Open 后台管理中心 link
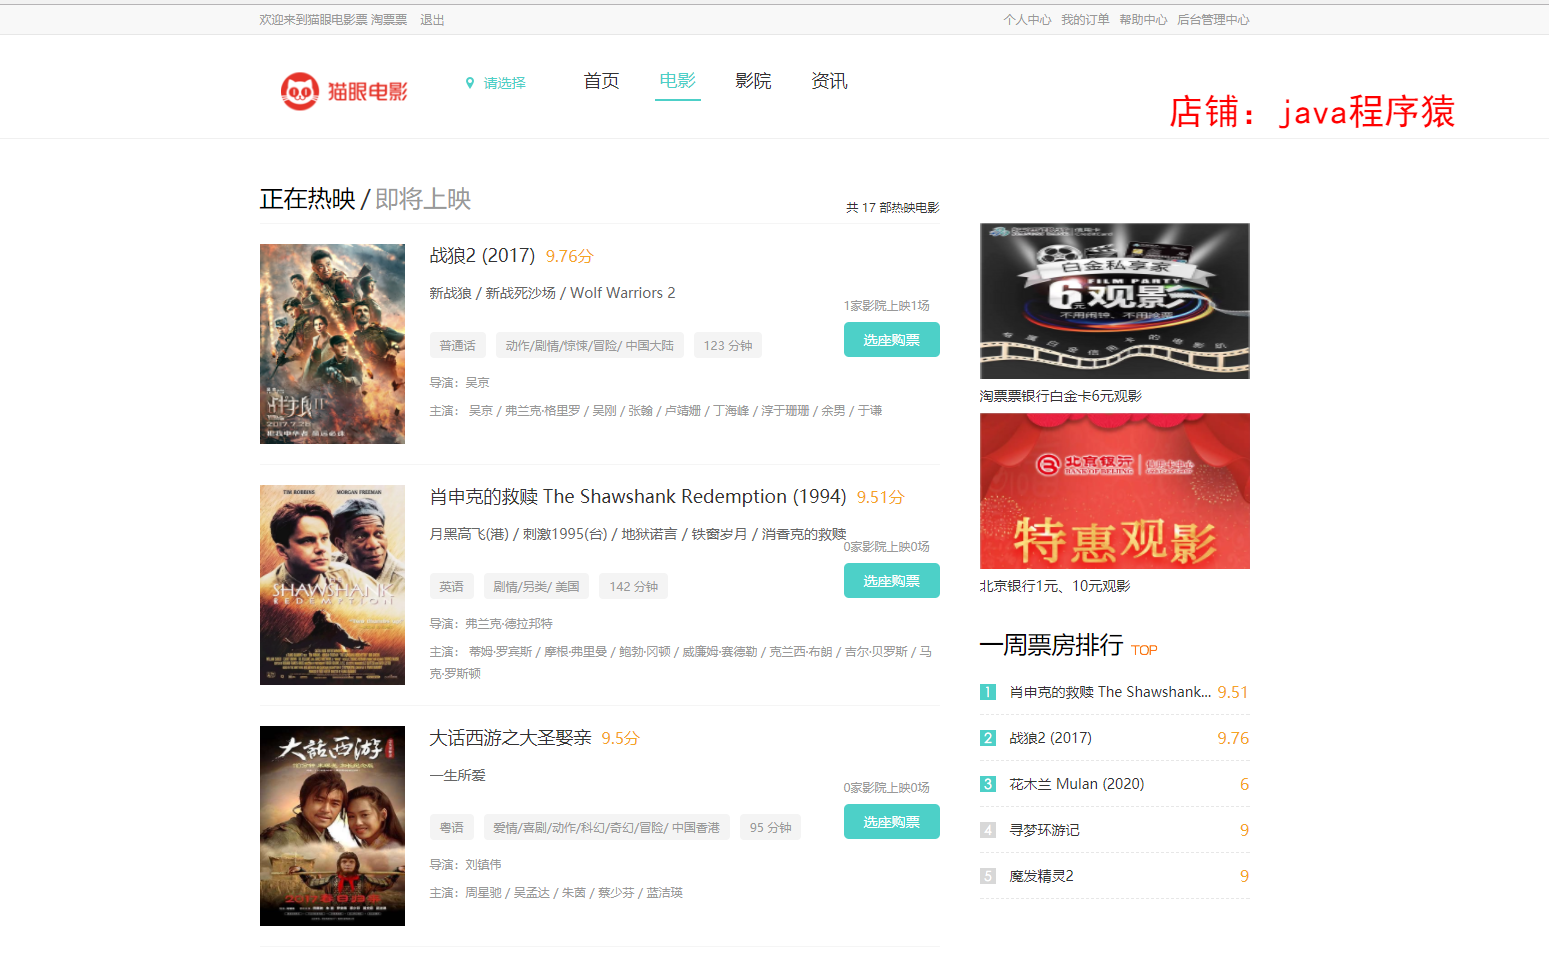The image size is (1549, 954). pos(1213,20)
